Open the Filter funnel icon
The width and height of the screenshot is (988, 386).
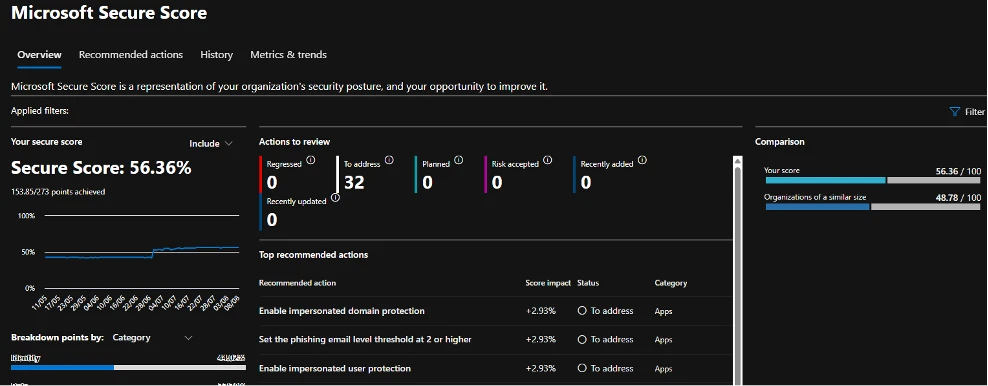955,111
